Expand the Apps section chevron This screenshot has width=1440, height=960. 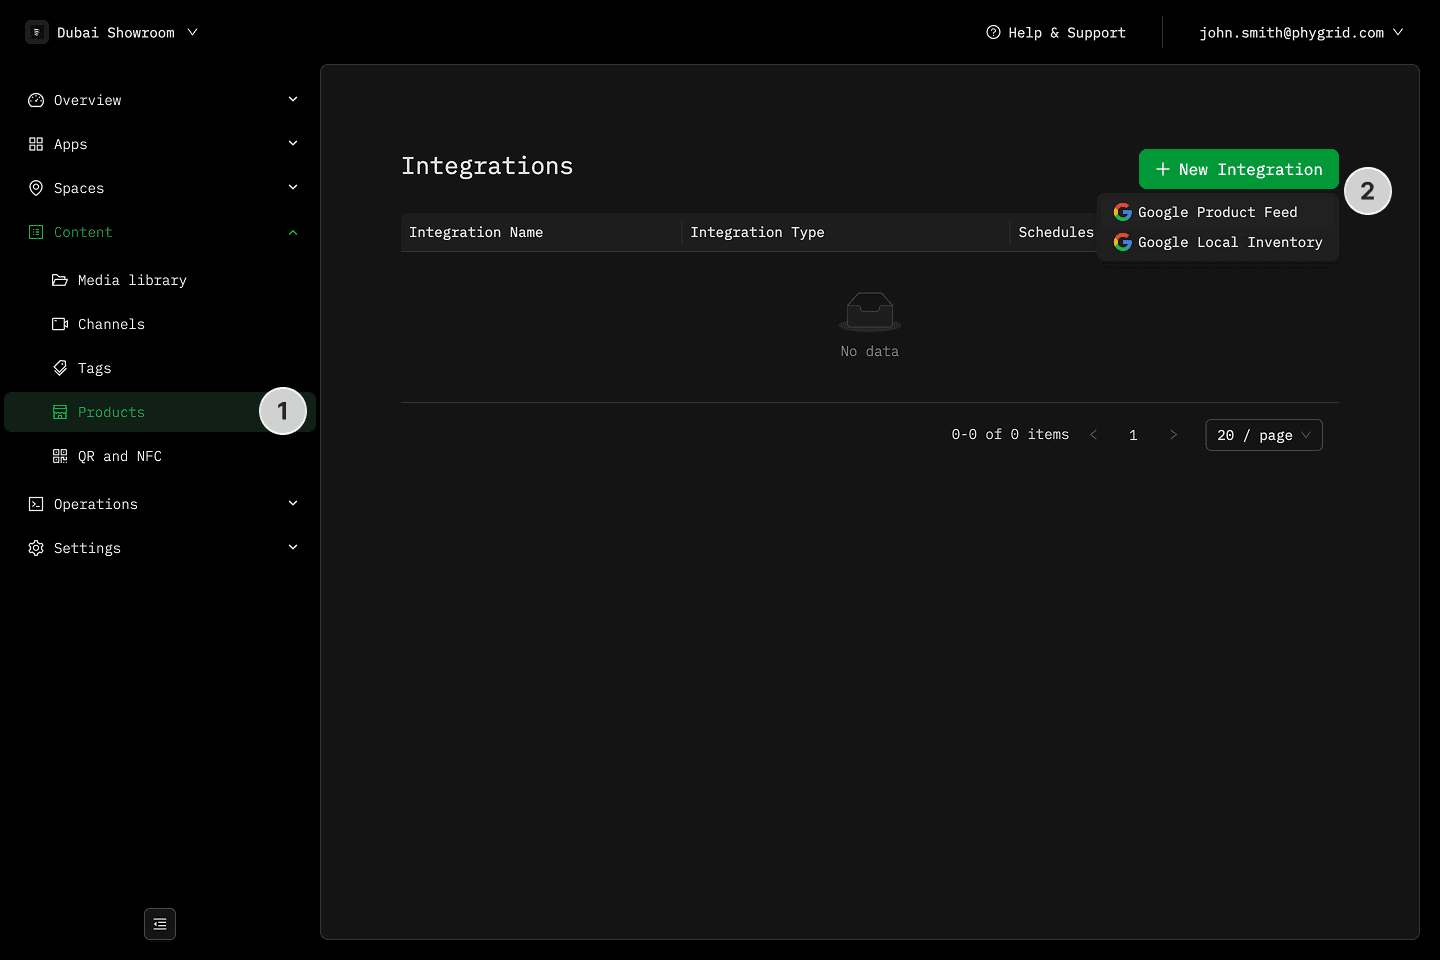(293, 143)
